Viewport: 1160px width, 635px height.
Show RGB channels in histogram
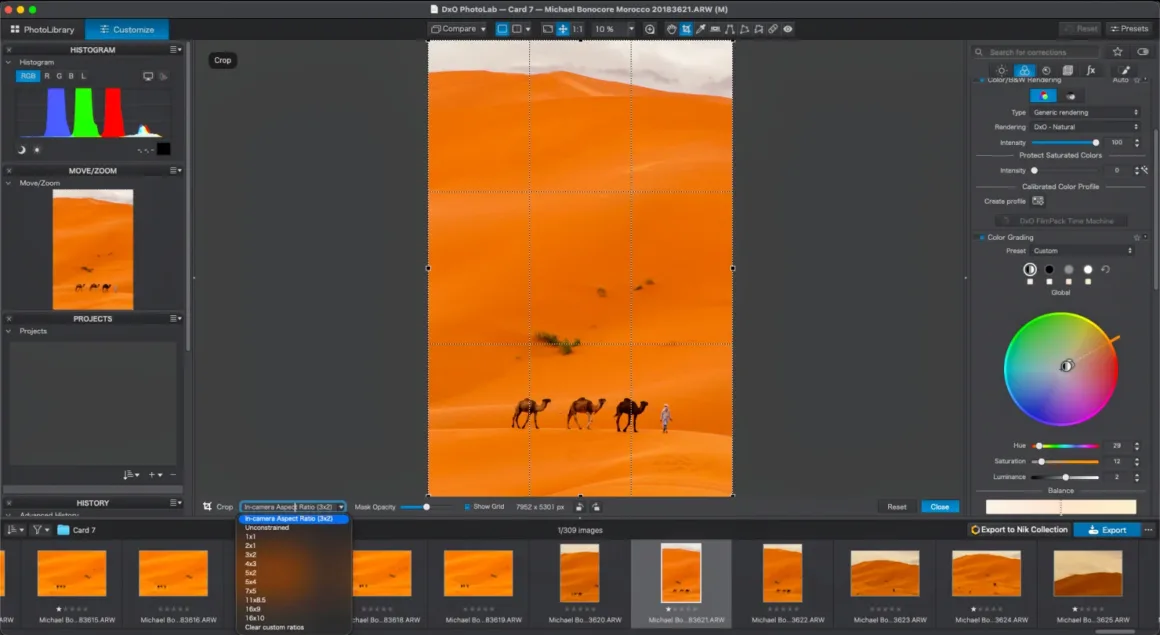[x=27, y=76]
